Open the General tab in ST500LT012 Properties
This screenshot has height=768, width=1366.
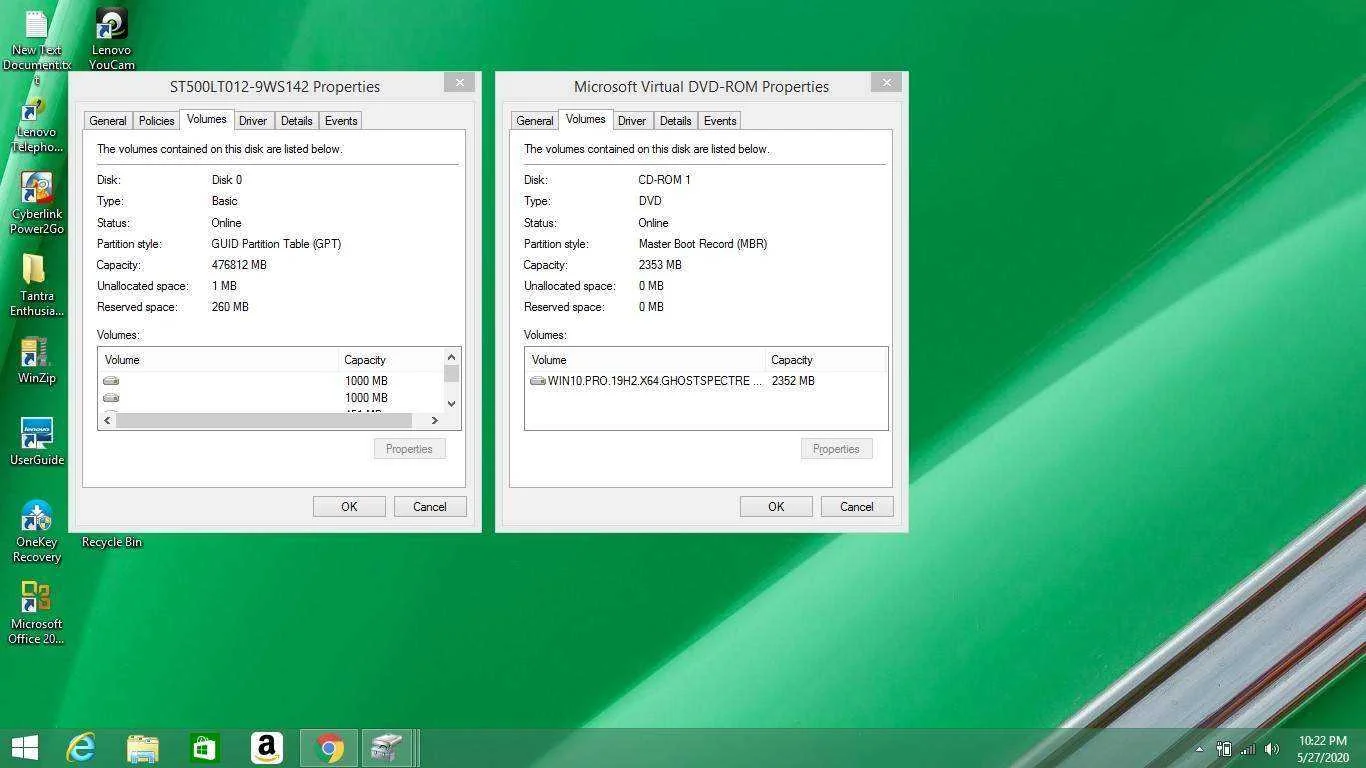coord(108,121)
